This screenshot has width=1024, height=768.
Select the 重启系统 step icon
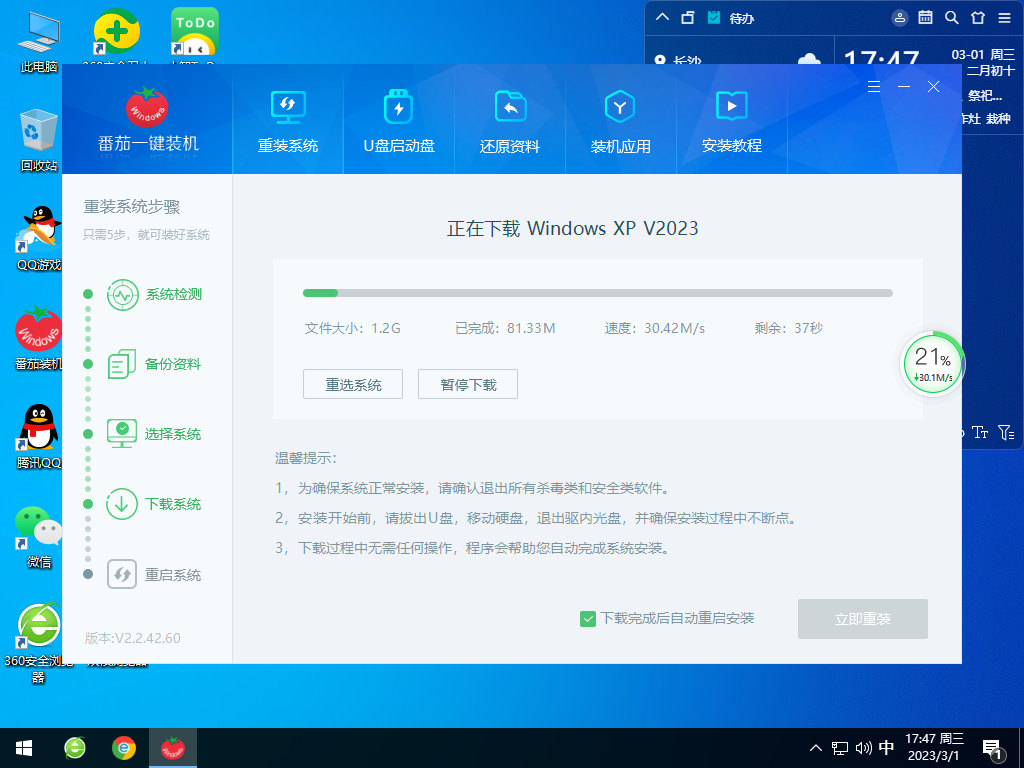122,574
